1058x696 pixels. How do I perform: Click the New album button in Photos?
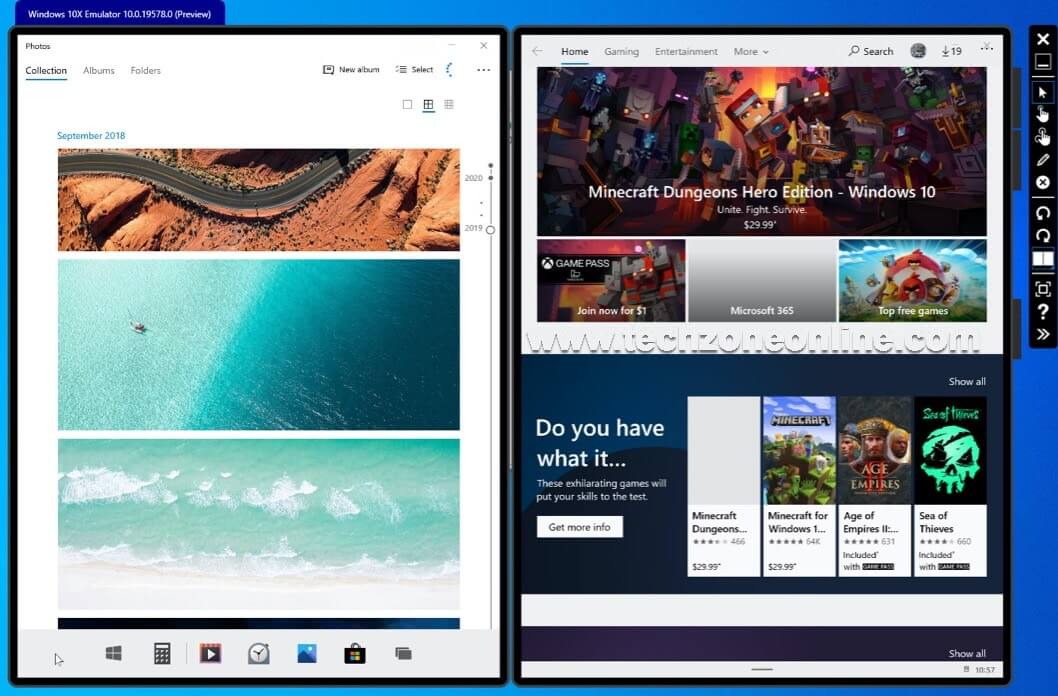(x=352, y=69)
